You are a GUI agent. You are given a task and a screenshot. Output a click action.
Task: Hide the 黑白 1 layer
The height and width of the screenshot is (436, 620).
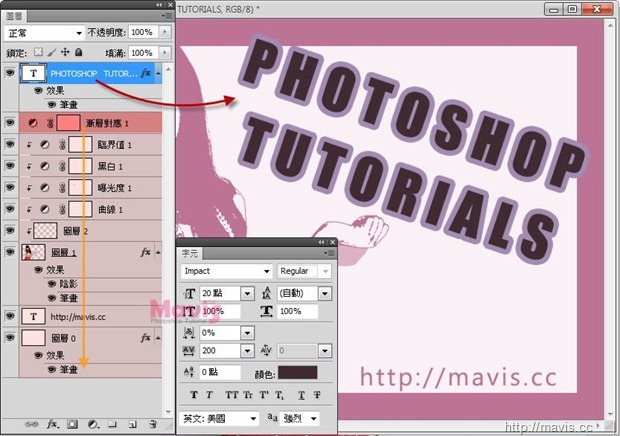[10, 166]
